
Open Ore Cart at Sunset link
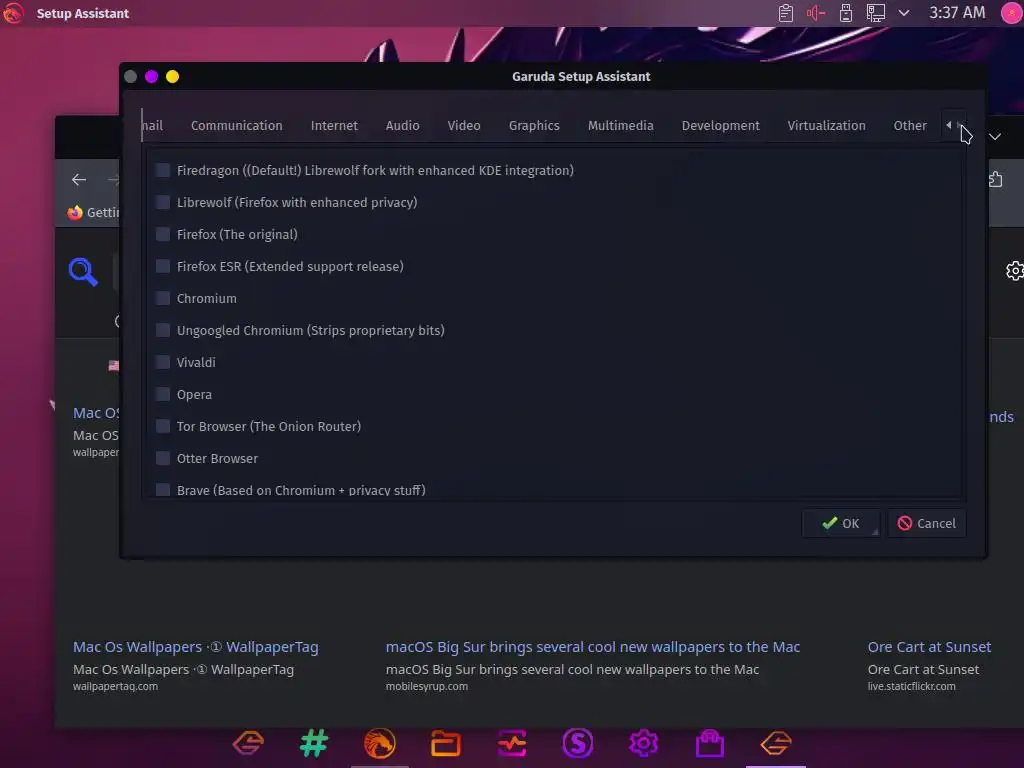tap(929, 647)
